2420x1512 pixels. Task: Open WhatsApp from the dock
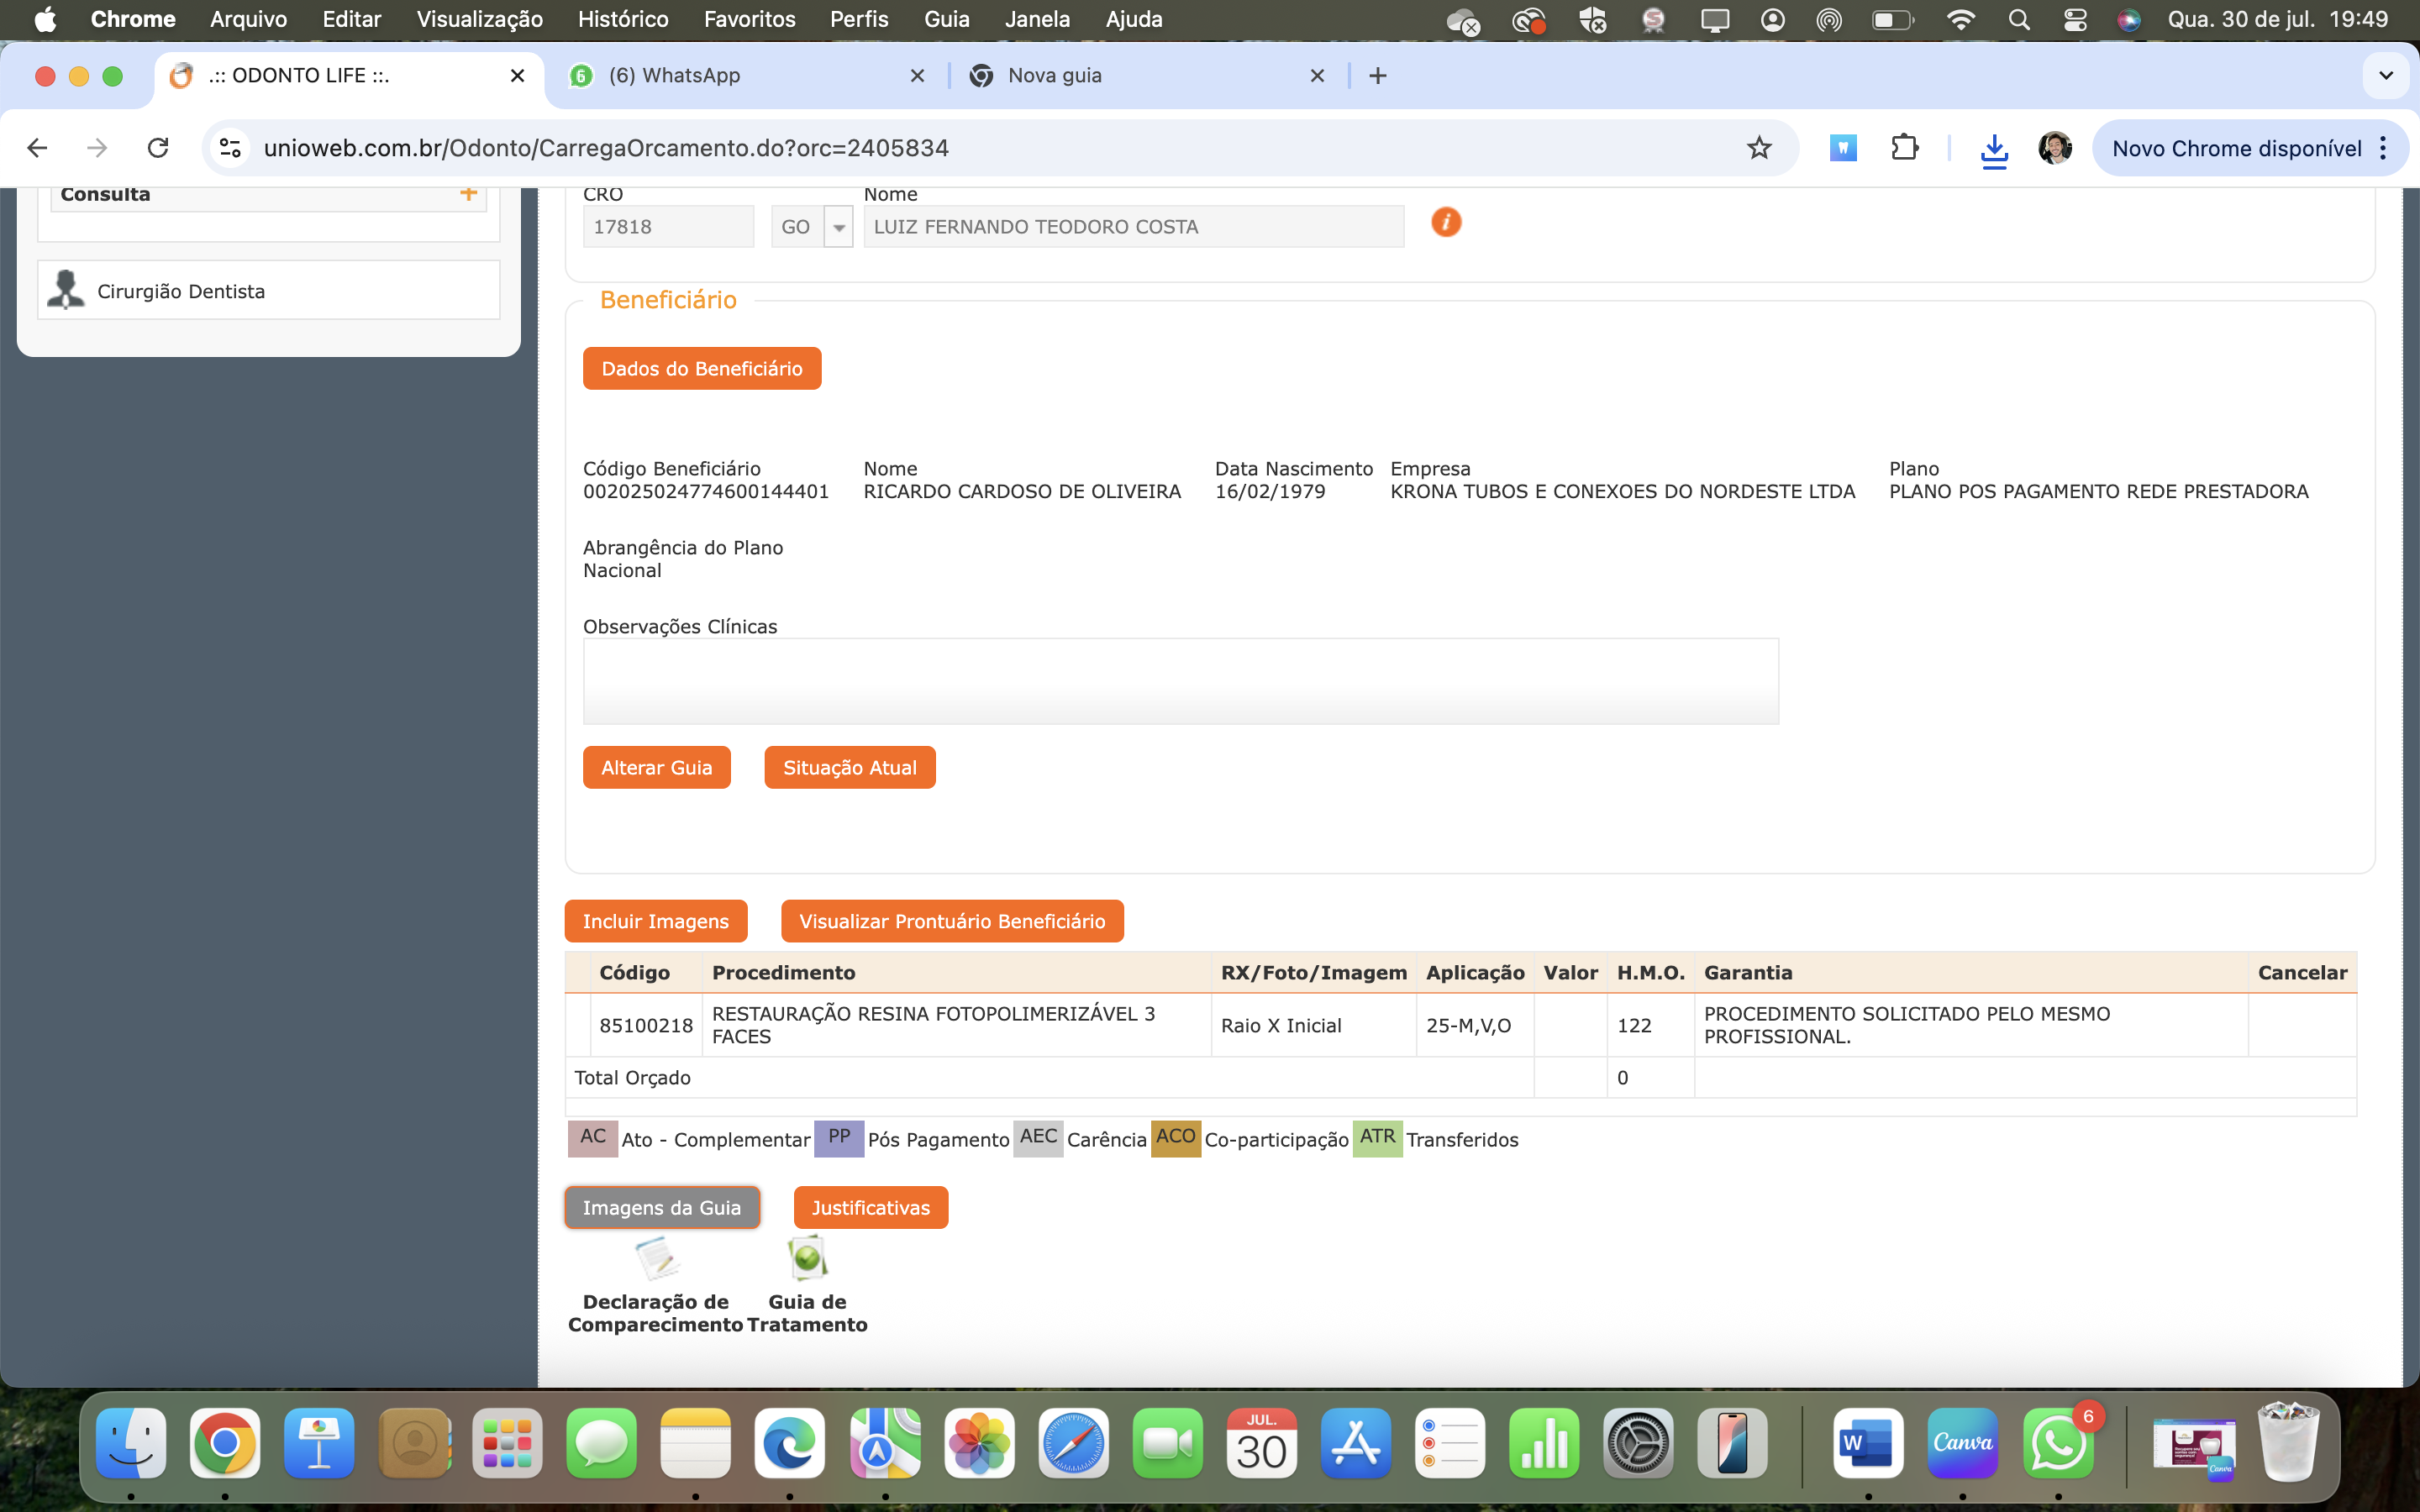2057,1443
